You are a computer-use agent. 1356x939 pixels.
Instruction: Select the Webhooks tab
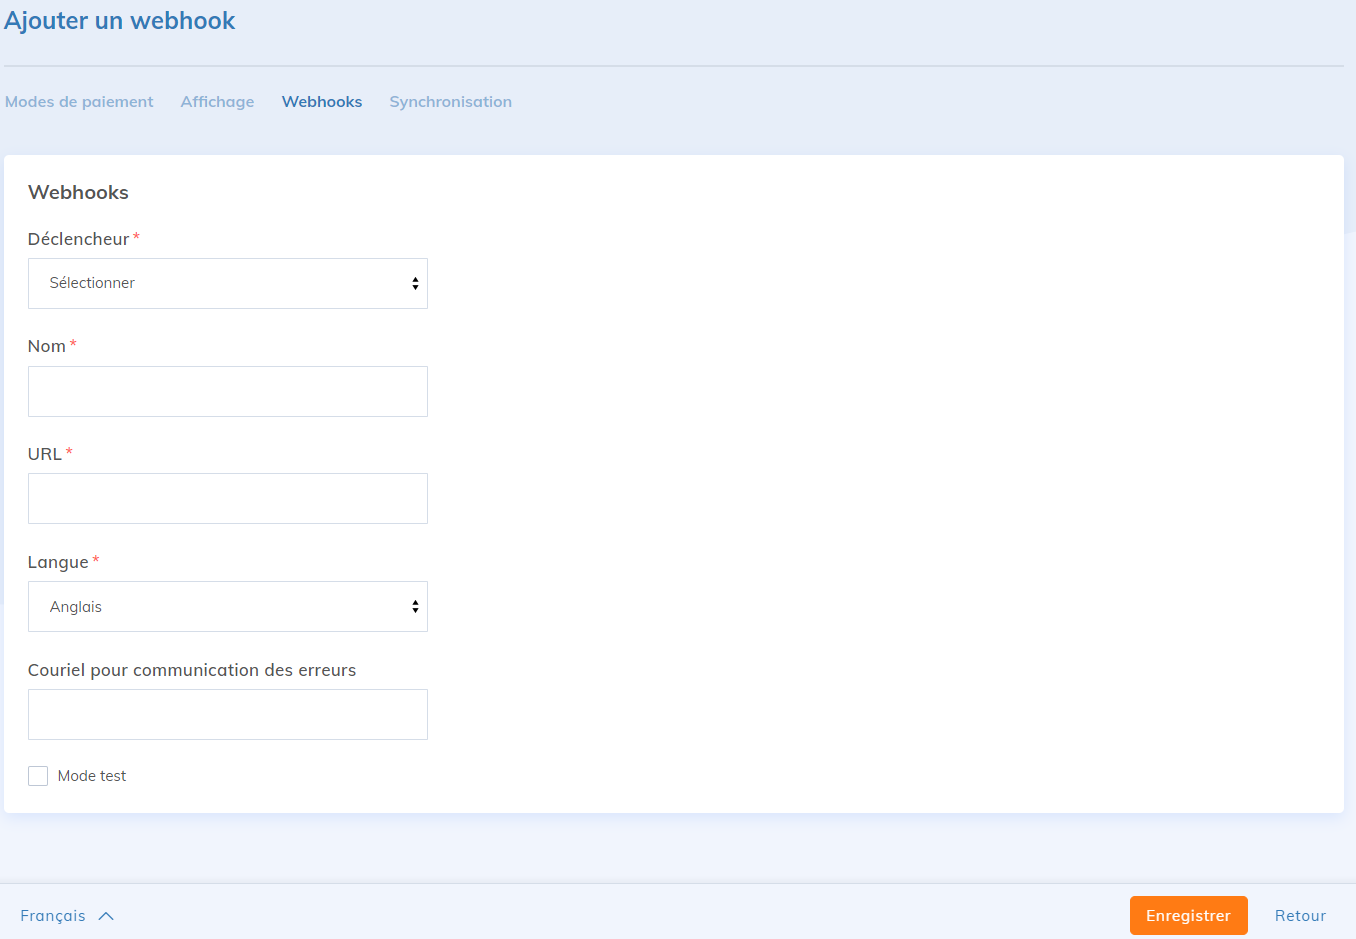[322, 102]
